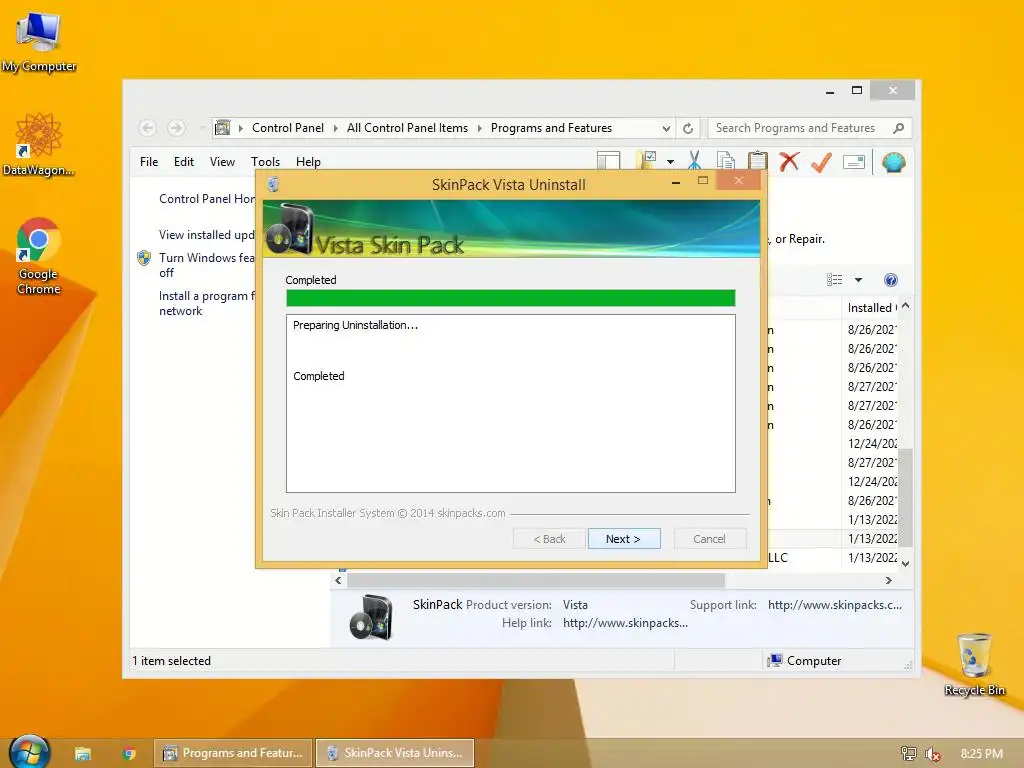Click the search magnifier icon
Viewport: 1024px width, 768px height.
click(899, 128)
